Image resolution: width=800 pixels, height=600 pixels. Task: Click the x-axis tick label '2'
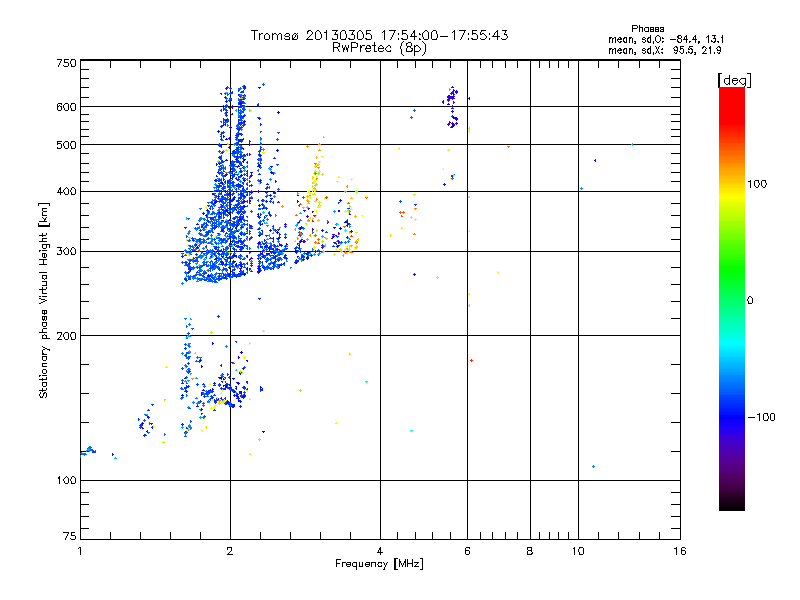[x=230, y=551]
